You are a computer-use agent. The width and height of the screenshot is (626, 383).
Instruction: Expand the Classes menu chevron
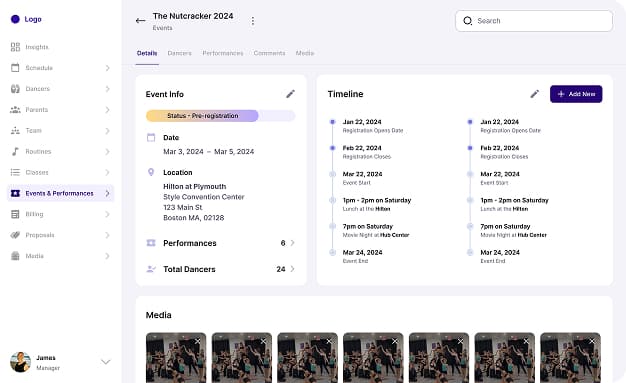pyautogui.click(x=107, y=172)
